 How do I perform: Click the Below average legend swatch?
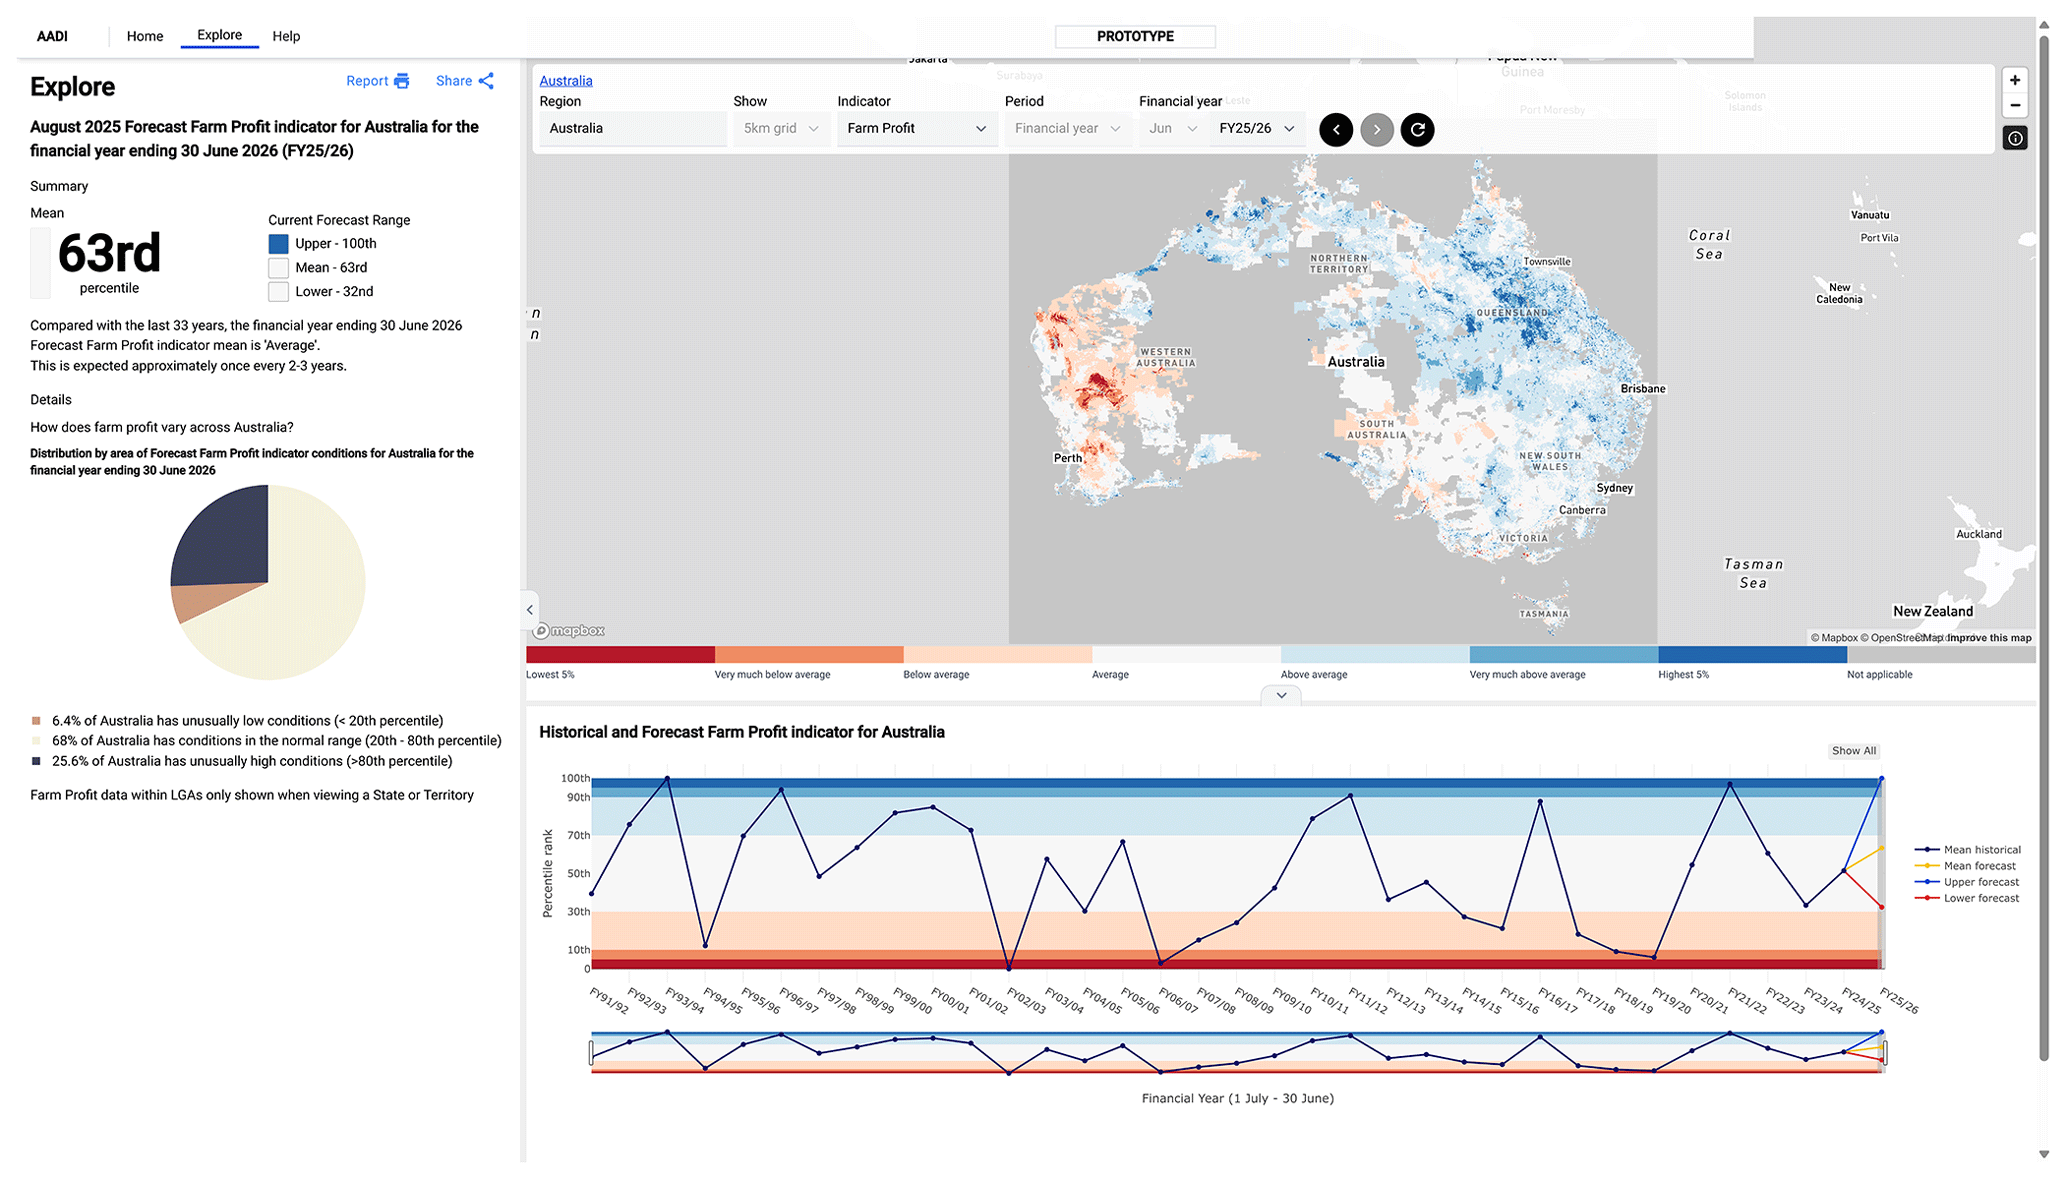coord(998,655)
